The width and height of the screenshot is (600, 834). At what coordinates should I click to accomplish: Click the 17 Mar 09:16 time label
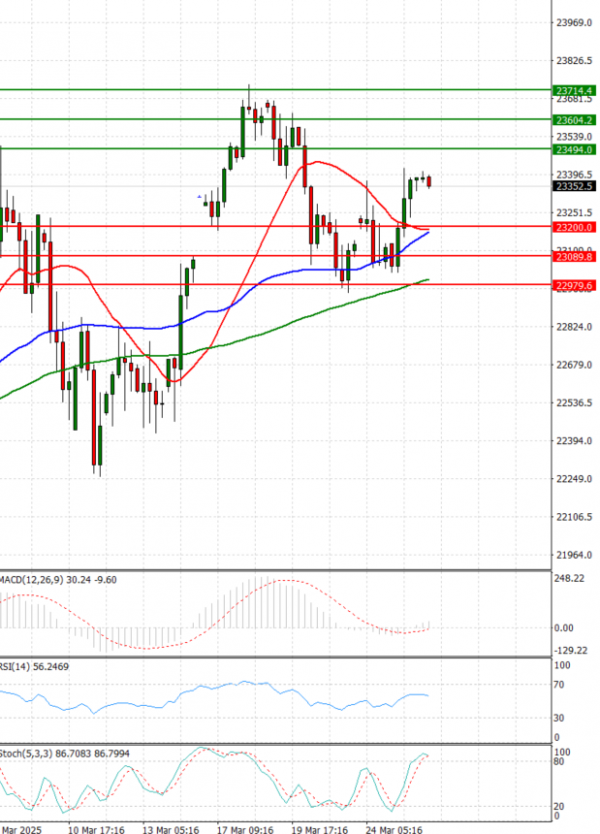[x=246, y=829]
